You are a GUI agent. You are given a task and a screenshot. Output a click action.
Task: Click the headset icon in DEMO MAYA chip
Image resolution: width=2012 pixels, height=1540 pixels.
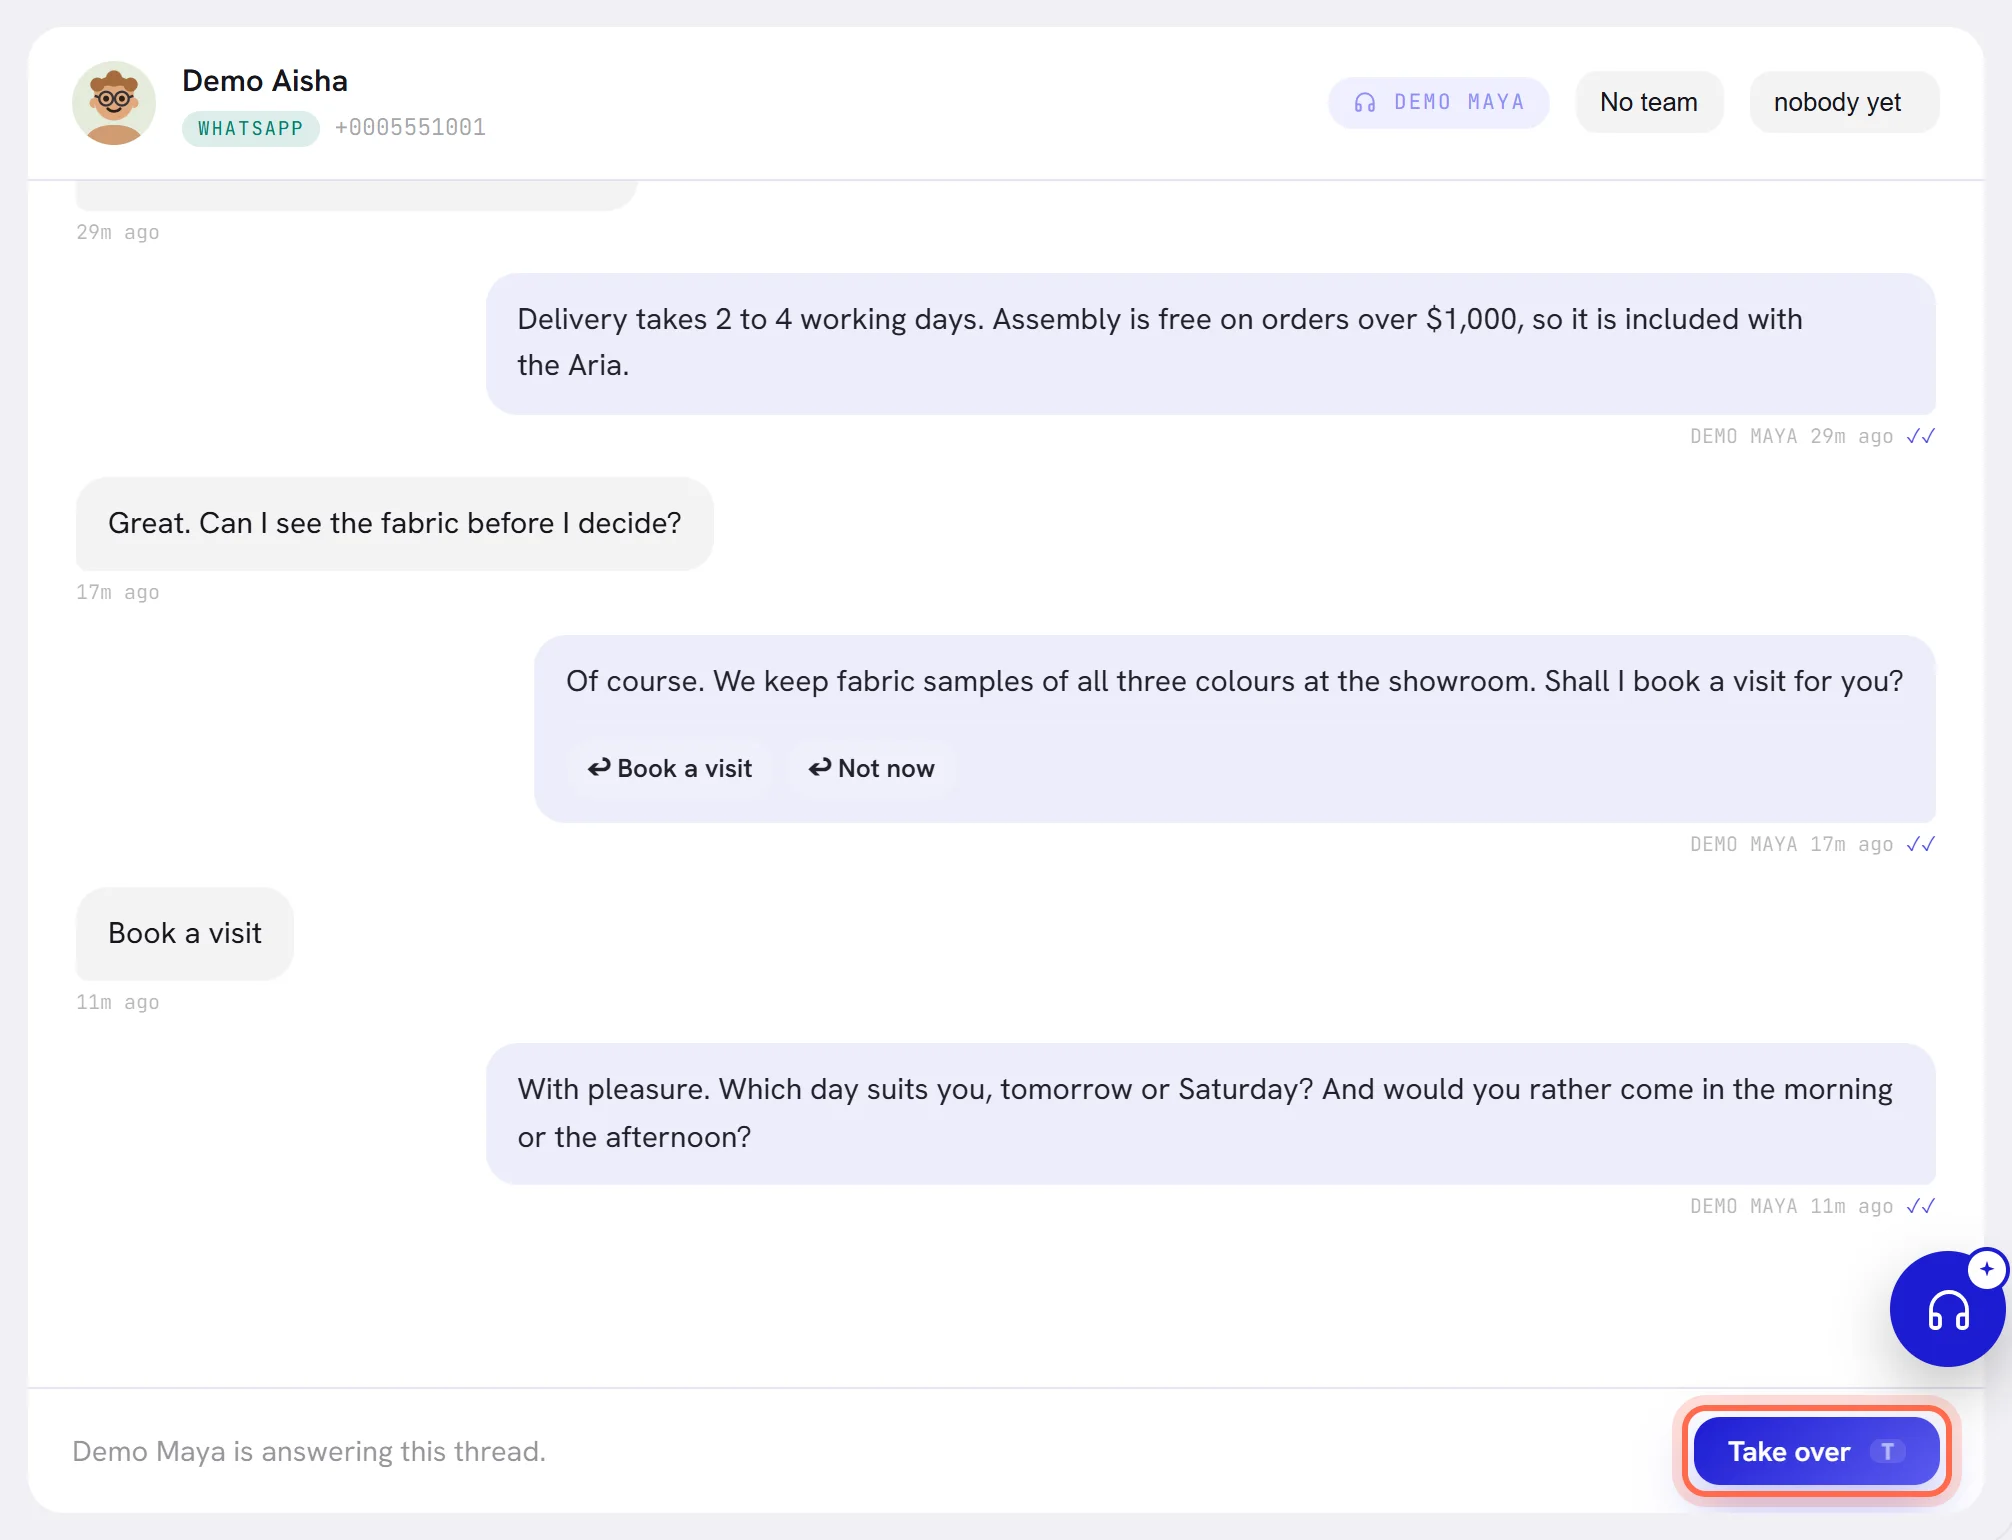point(1365,102)
